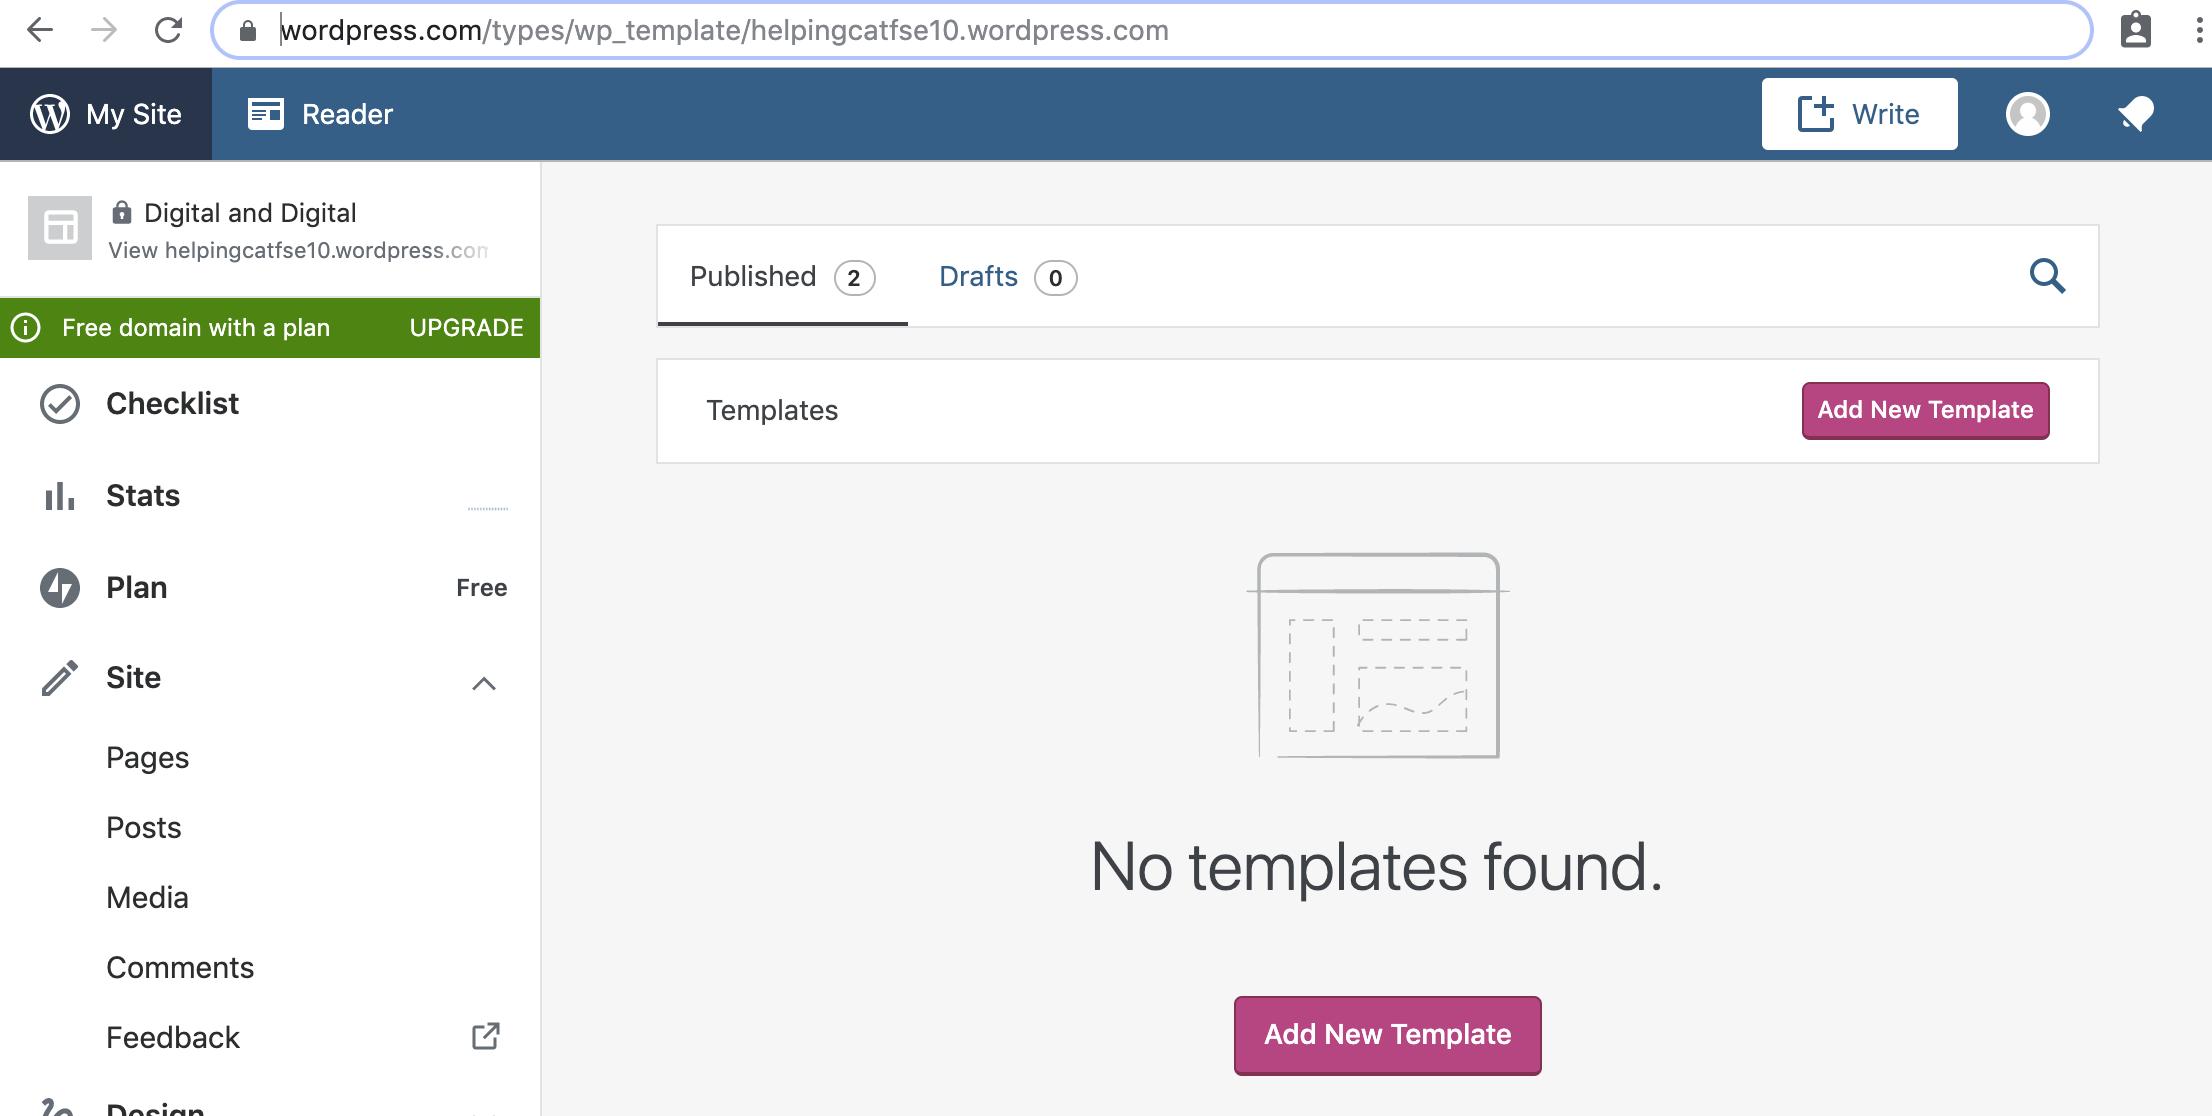Click the Stats bar chart icon
2212x1116 pixels.
(60, 496)
